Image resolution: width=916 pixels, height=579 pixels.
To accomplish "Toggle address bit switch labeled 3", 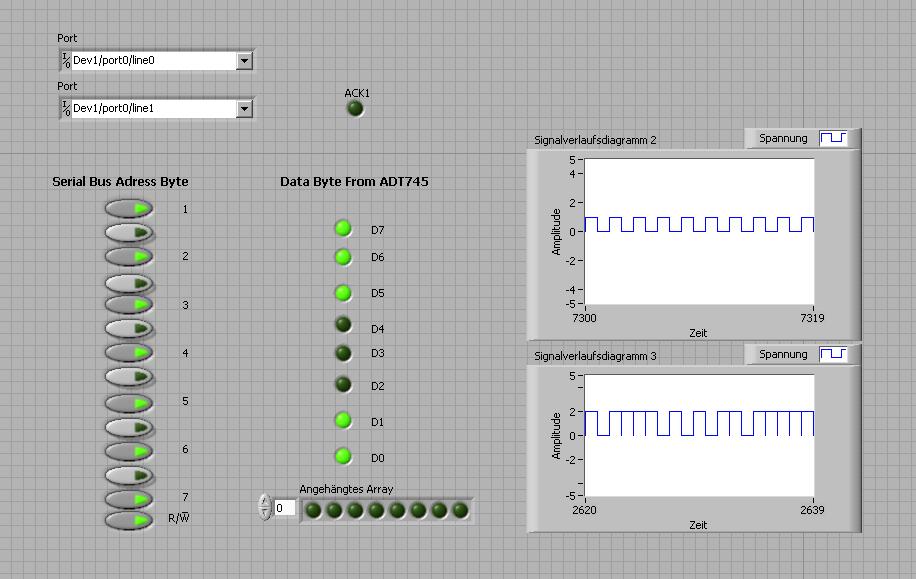I will [129, 304].
